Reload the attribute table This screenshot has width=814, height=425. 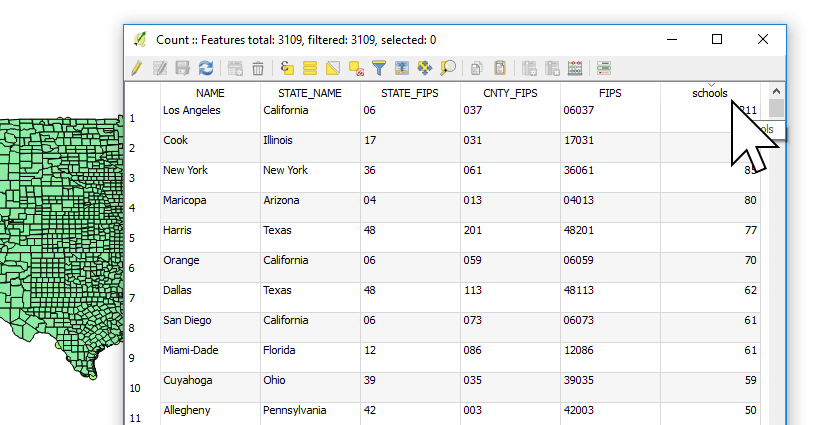pos(205,68)
